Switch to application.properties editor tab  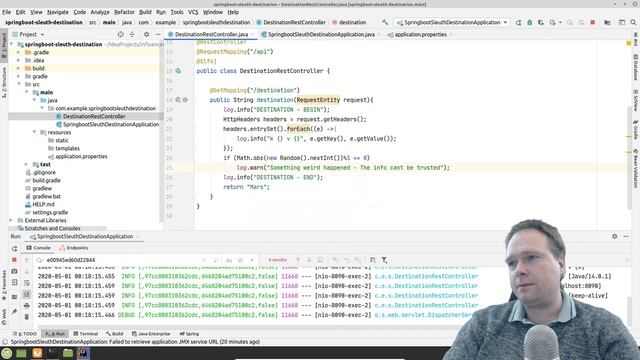coord(420,34)
